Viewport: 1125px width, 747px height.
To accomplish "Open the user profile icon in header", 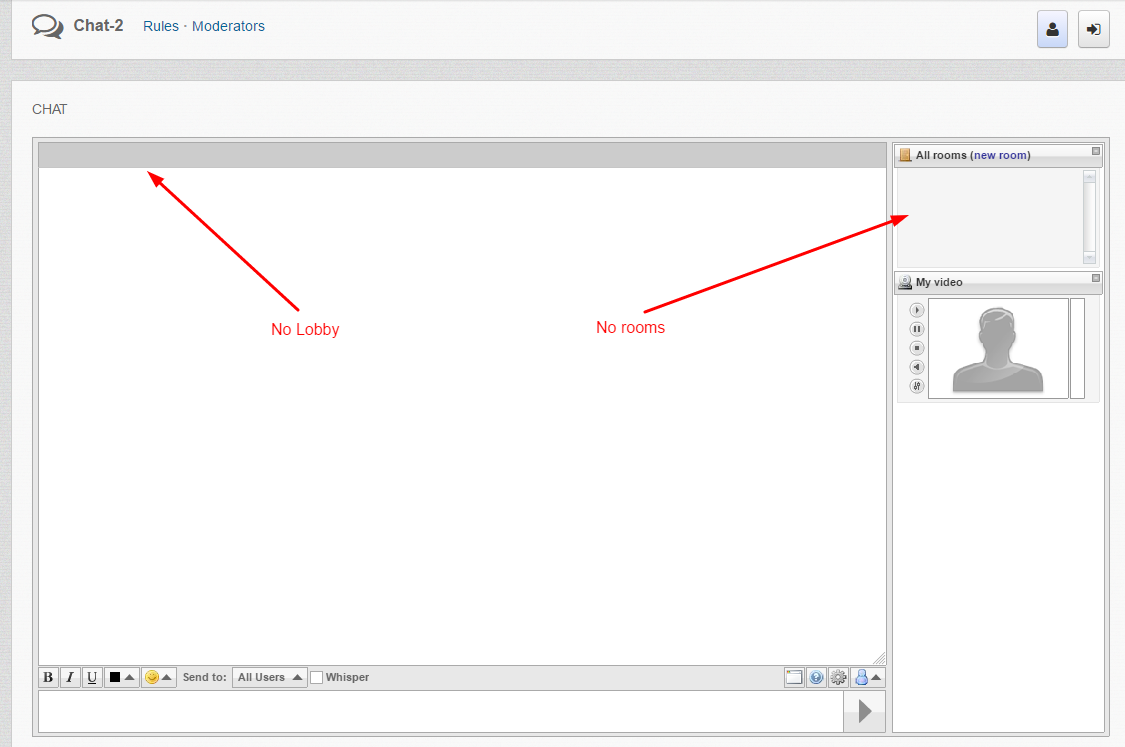I will (1052, 29).
